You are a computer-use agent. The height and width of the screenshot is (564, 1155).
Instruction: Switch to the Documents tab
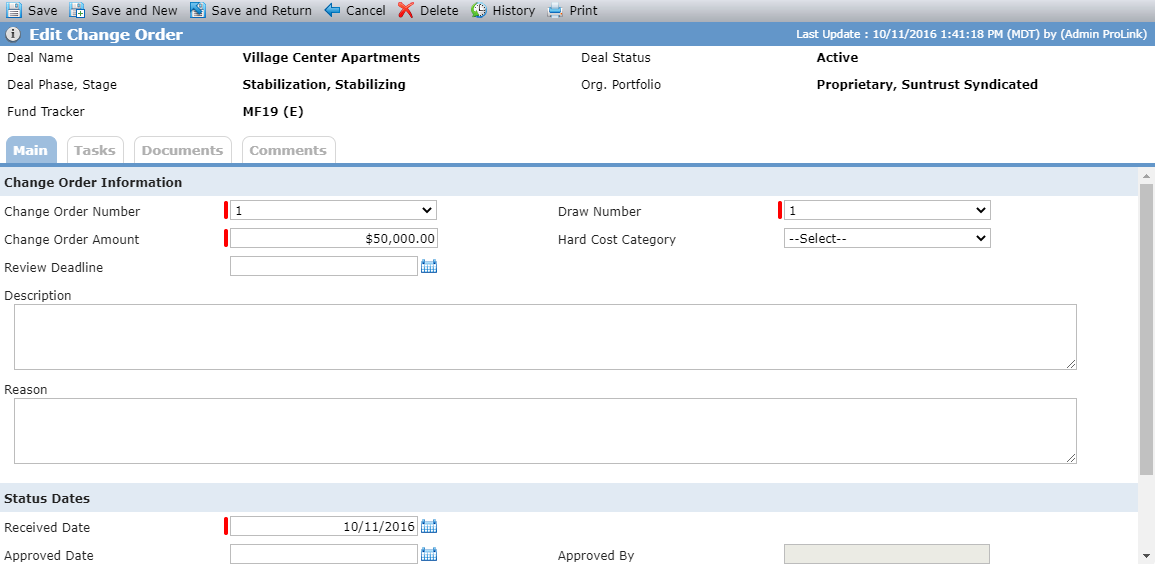point(183,150)
